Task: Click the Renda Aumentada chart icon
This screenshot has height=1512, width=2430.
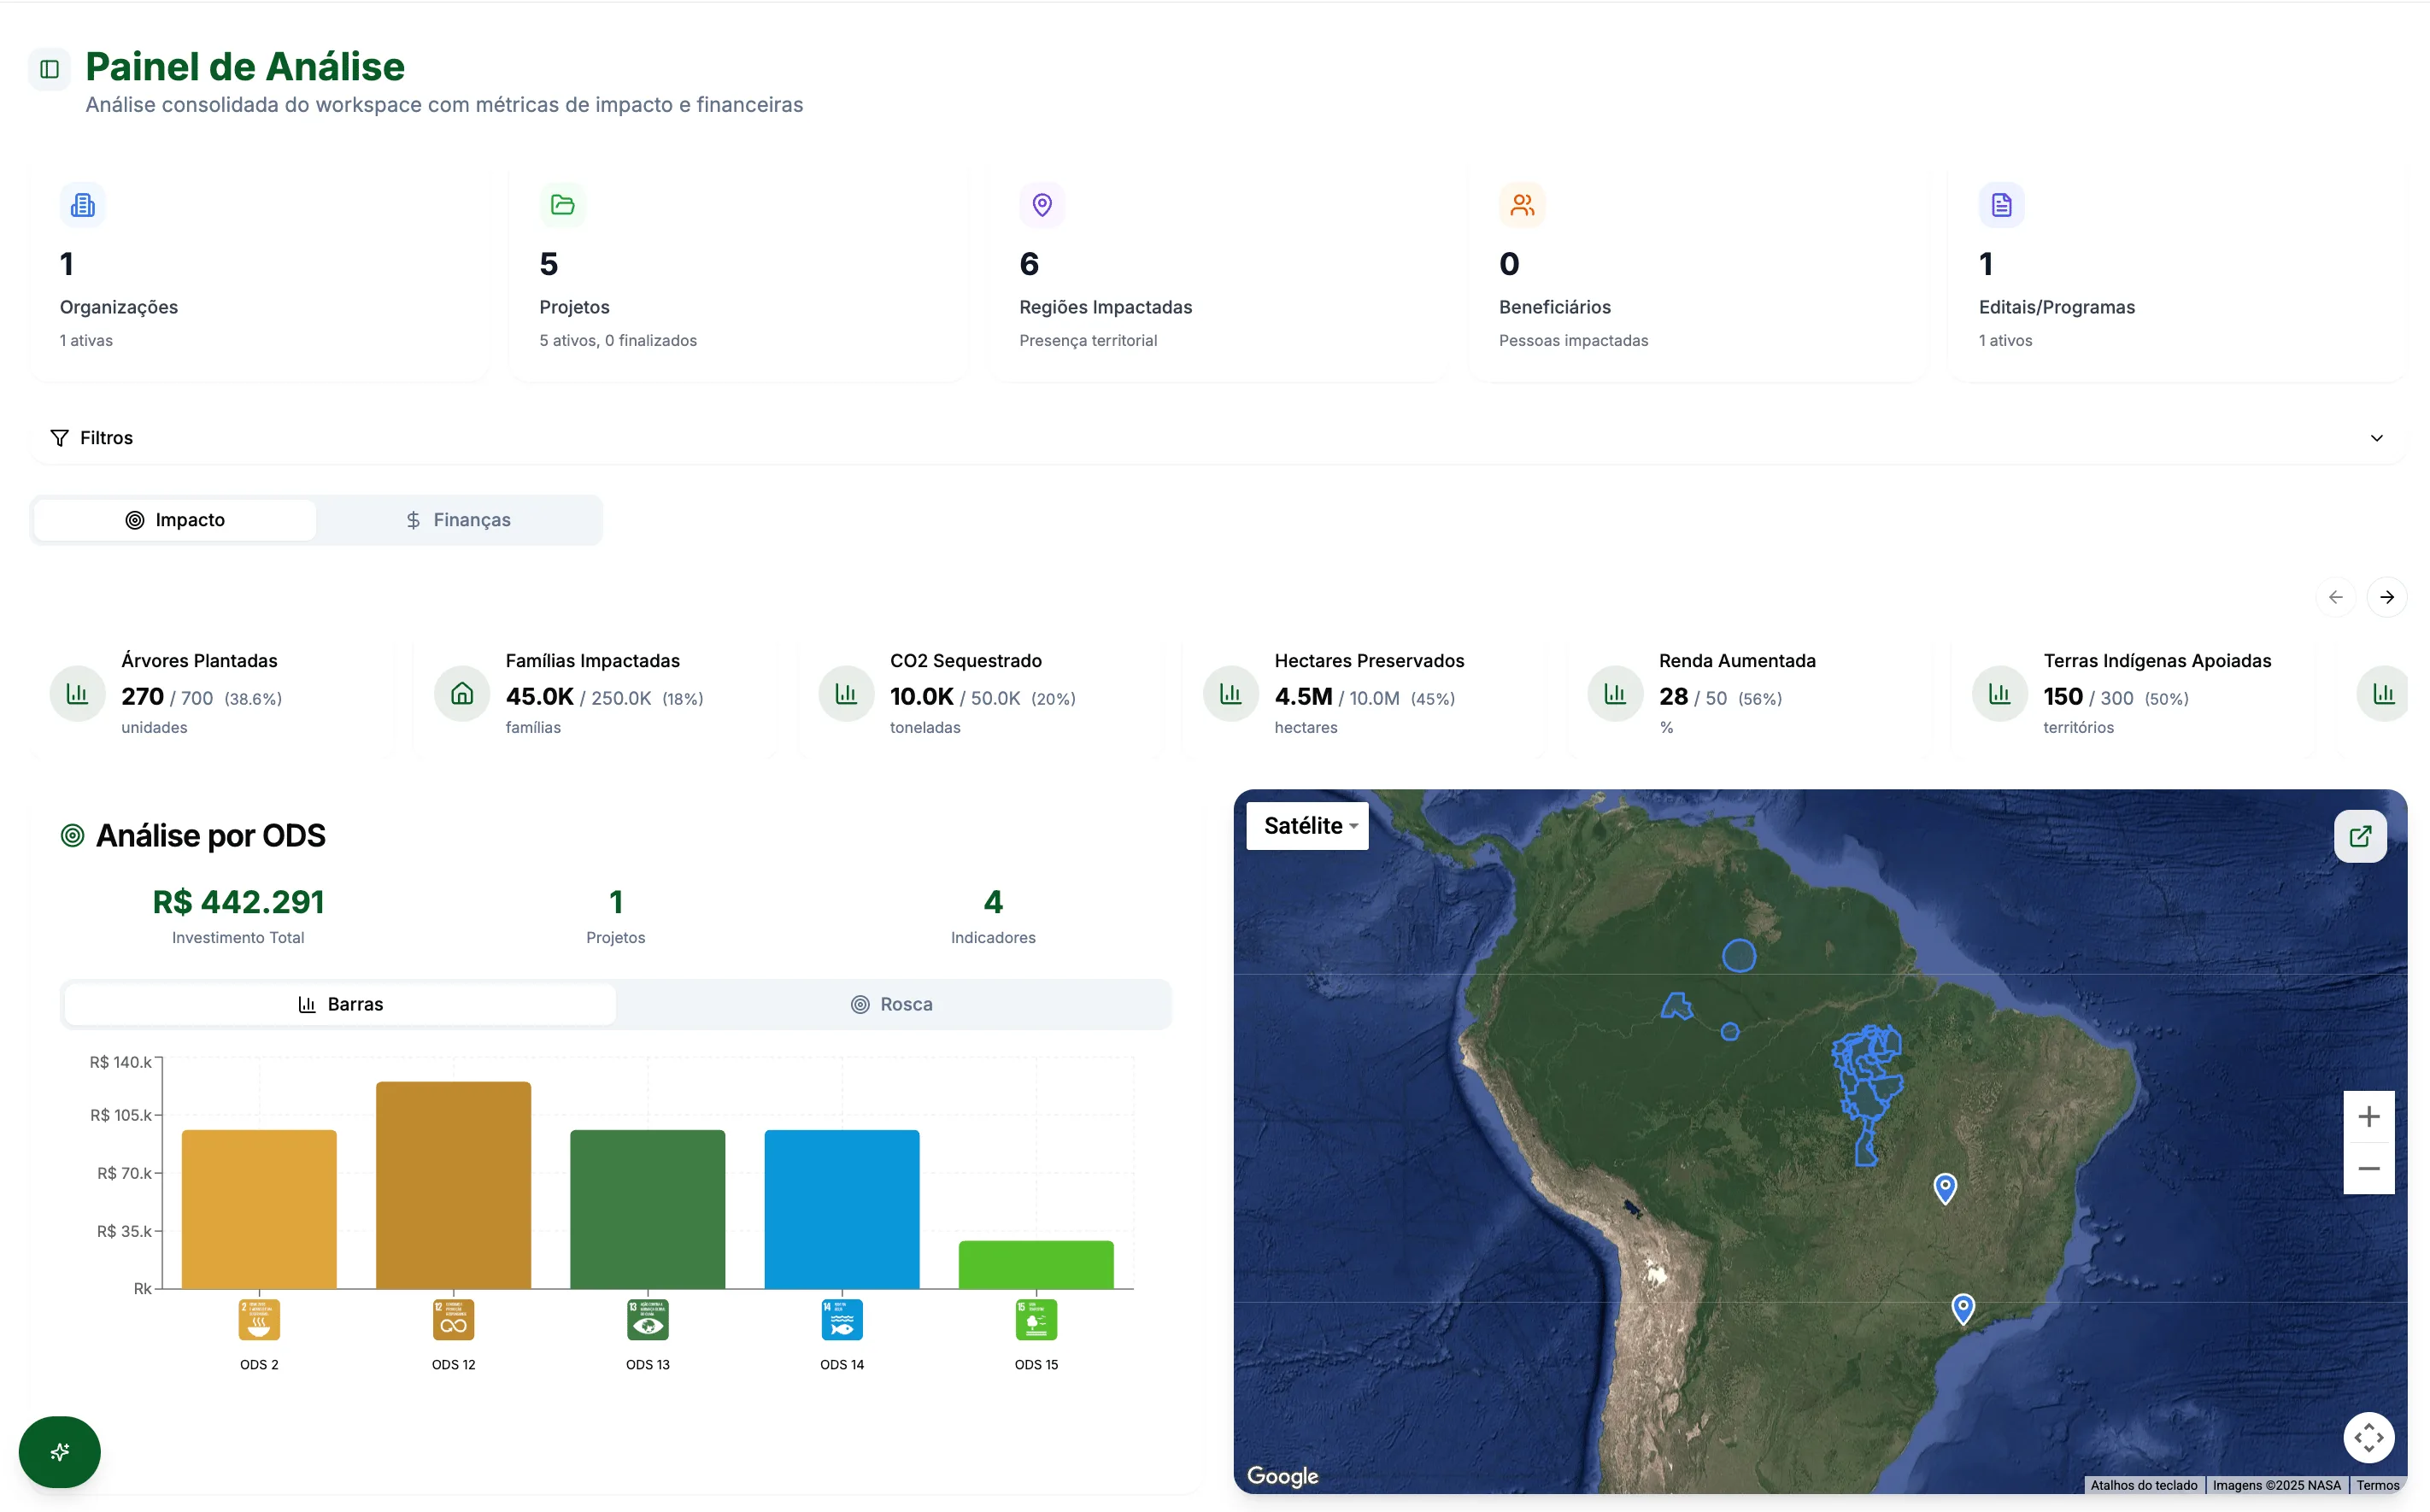Action: tap(1615, 693)
